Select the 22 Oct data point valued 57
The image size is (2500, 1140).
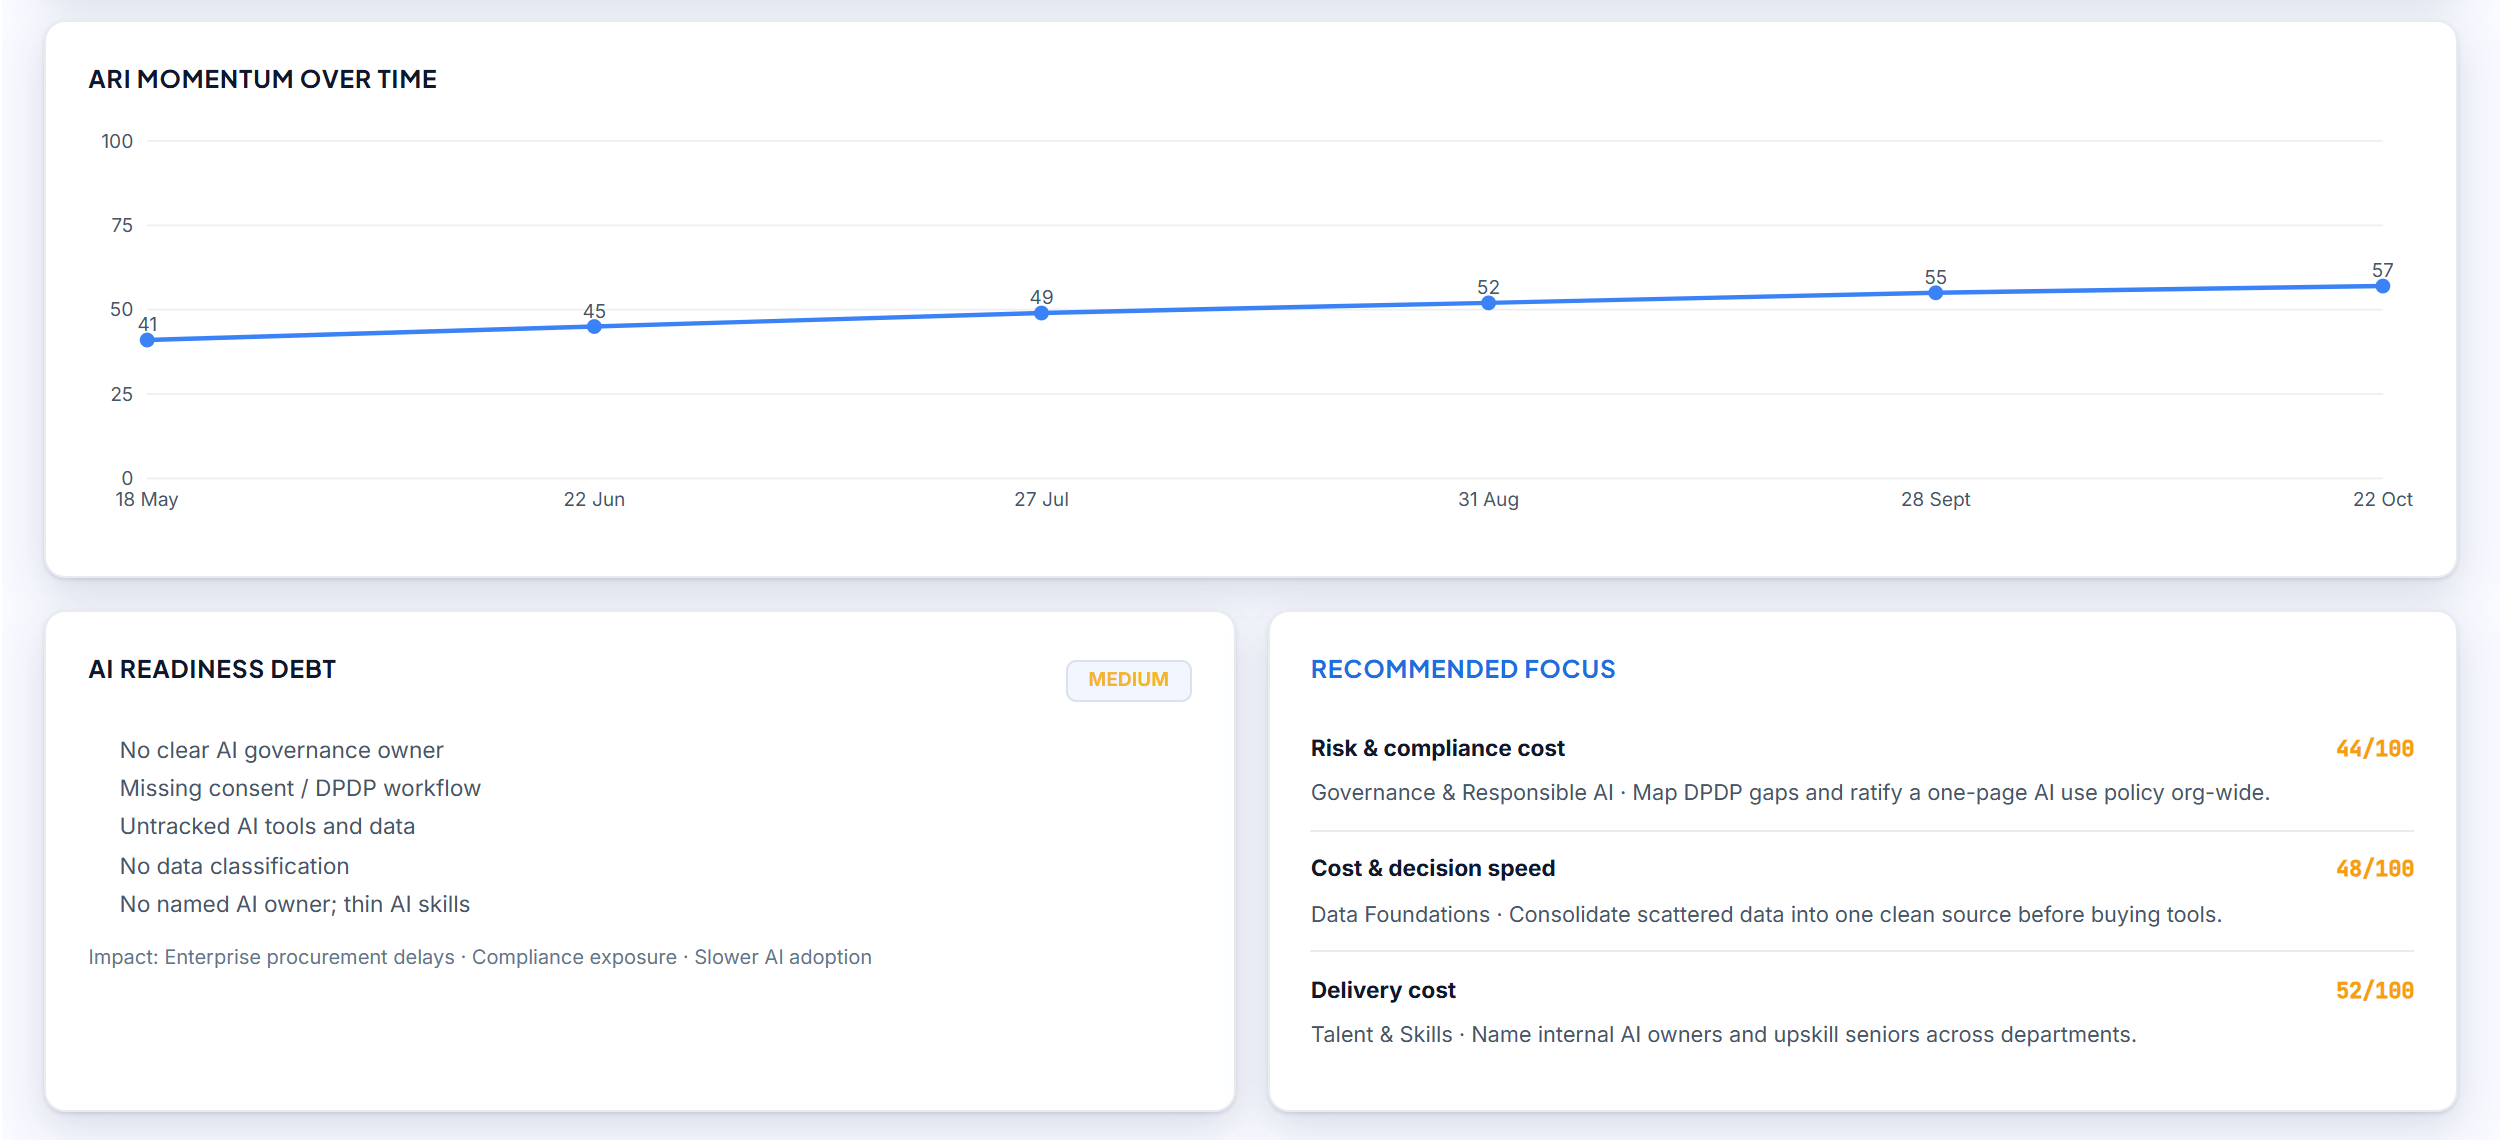[x=2382, y=286]
